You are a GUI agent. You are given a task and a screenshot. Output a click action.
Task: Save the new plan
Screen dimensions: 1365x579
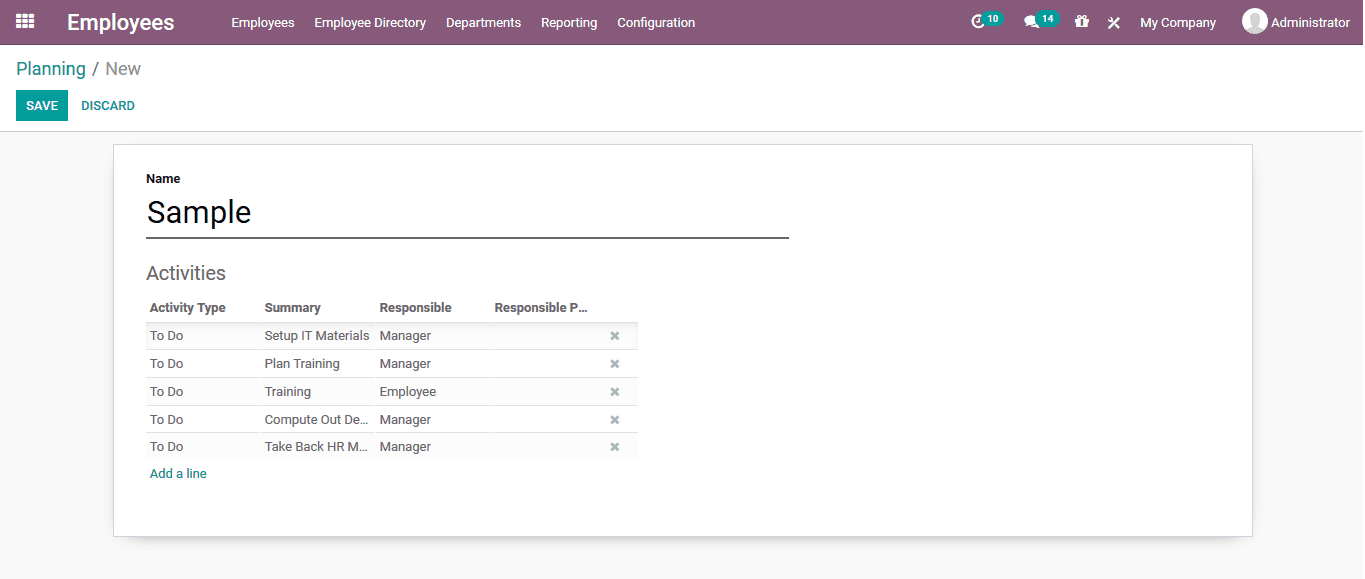coord(41,105)
